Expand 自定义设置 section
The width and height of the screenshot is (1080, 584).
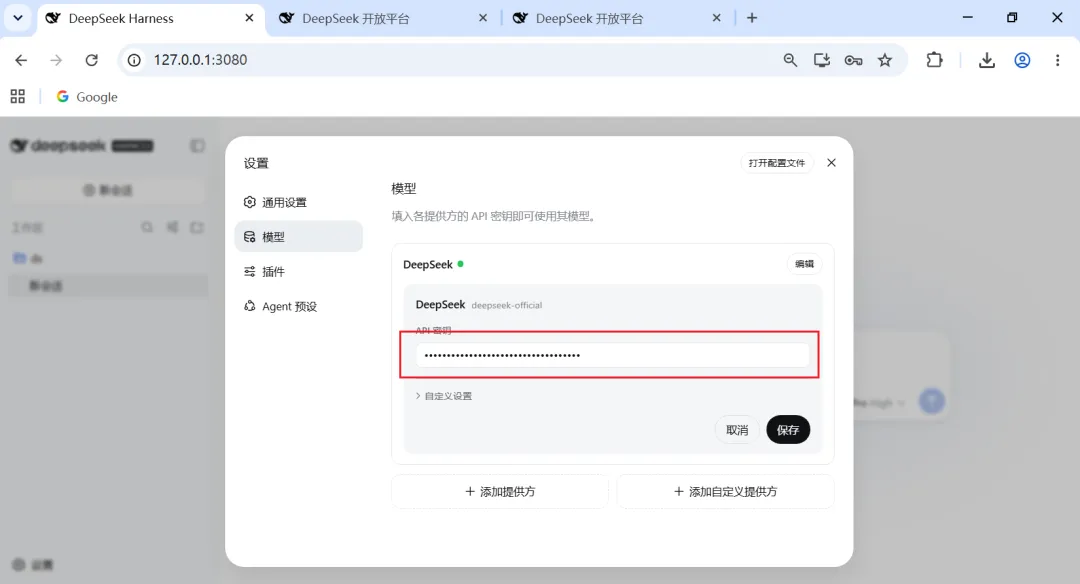[x=444, y=396]
